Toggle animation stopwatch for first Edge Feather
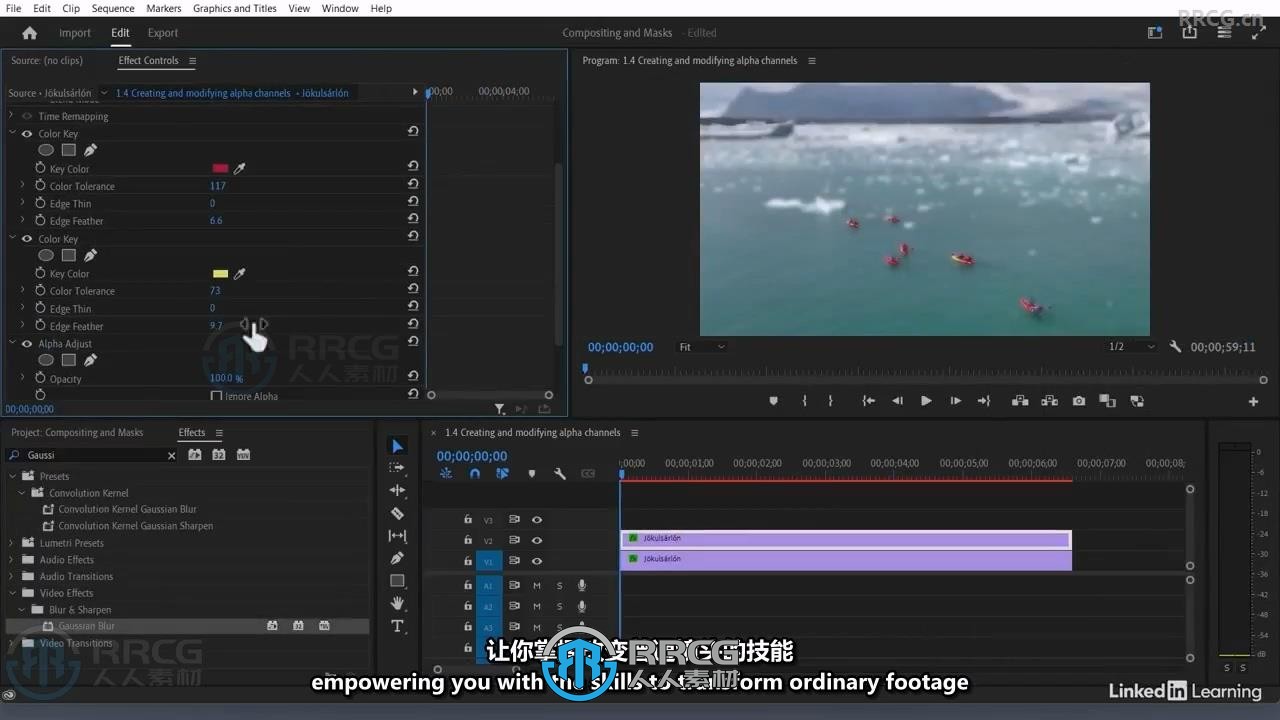 click(x=40, y=220)
